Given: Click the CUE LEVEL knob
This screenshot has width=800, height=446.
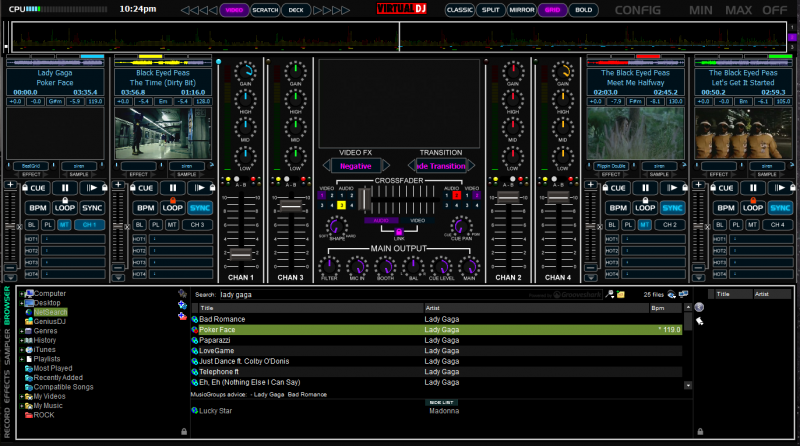Looking at the screenshot, I should (x=441, y=266).
